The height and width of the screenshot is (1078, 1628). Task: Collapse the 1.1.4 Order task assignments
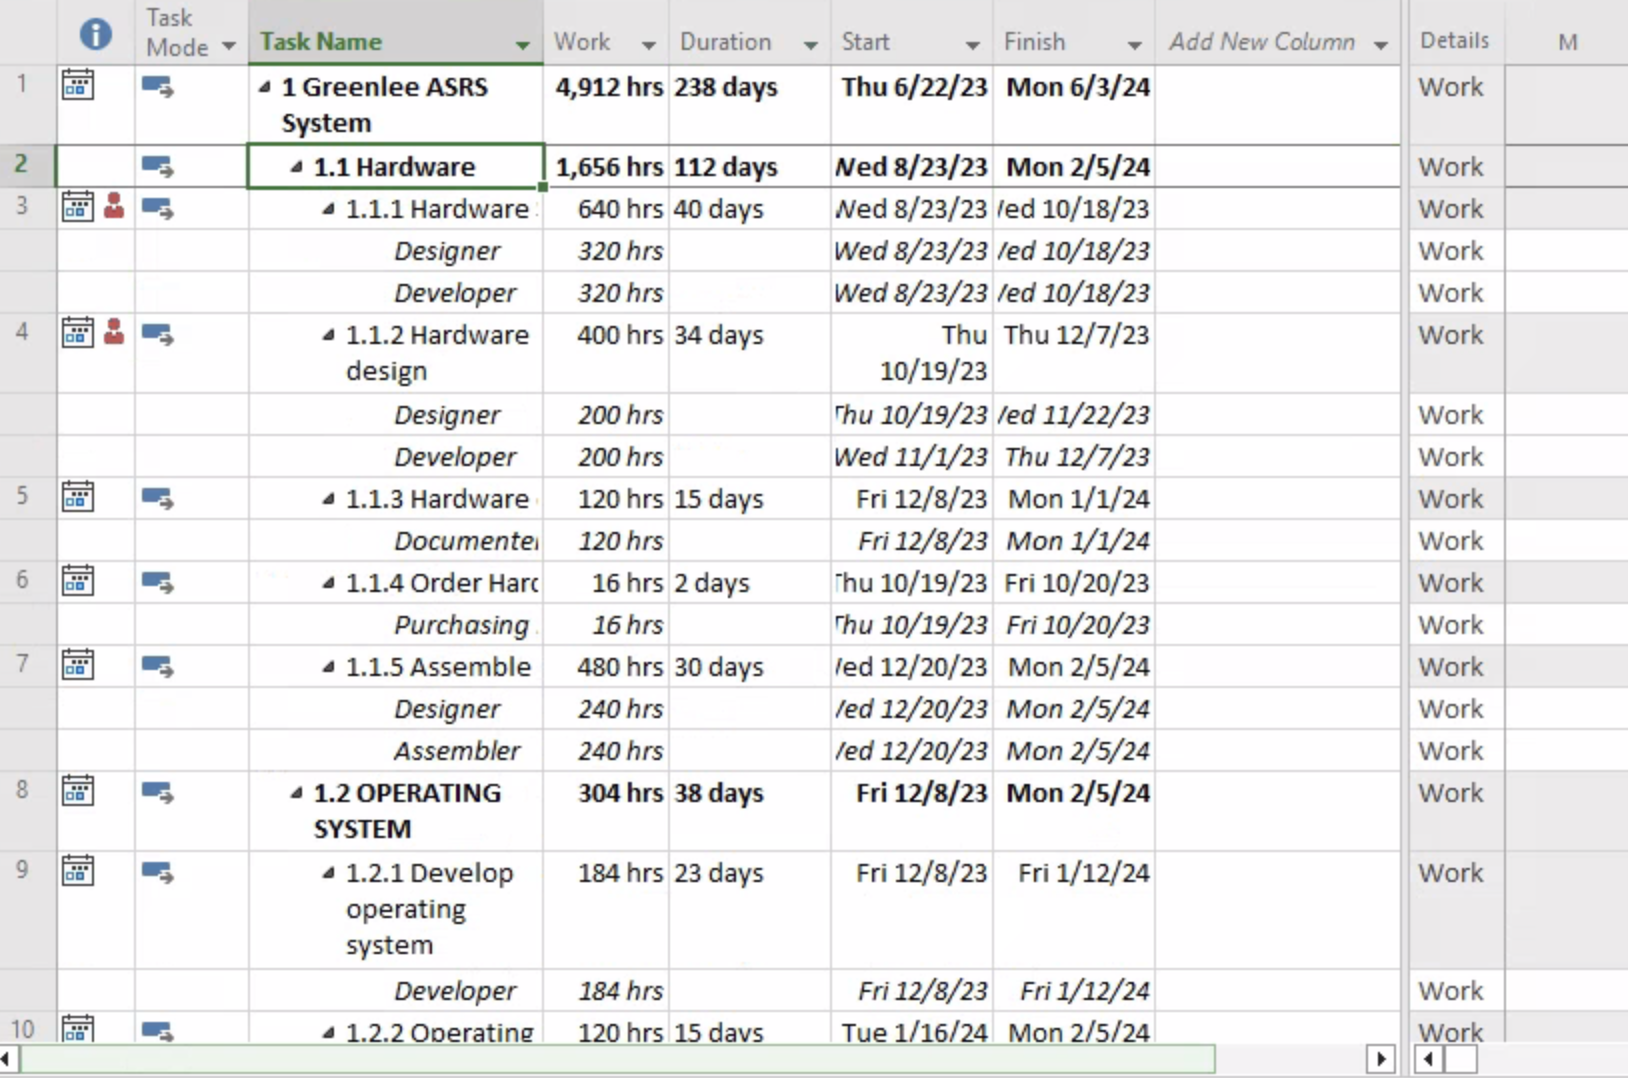tap(329, 583)
